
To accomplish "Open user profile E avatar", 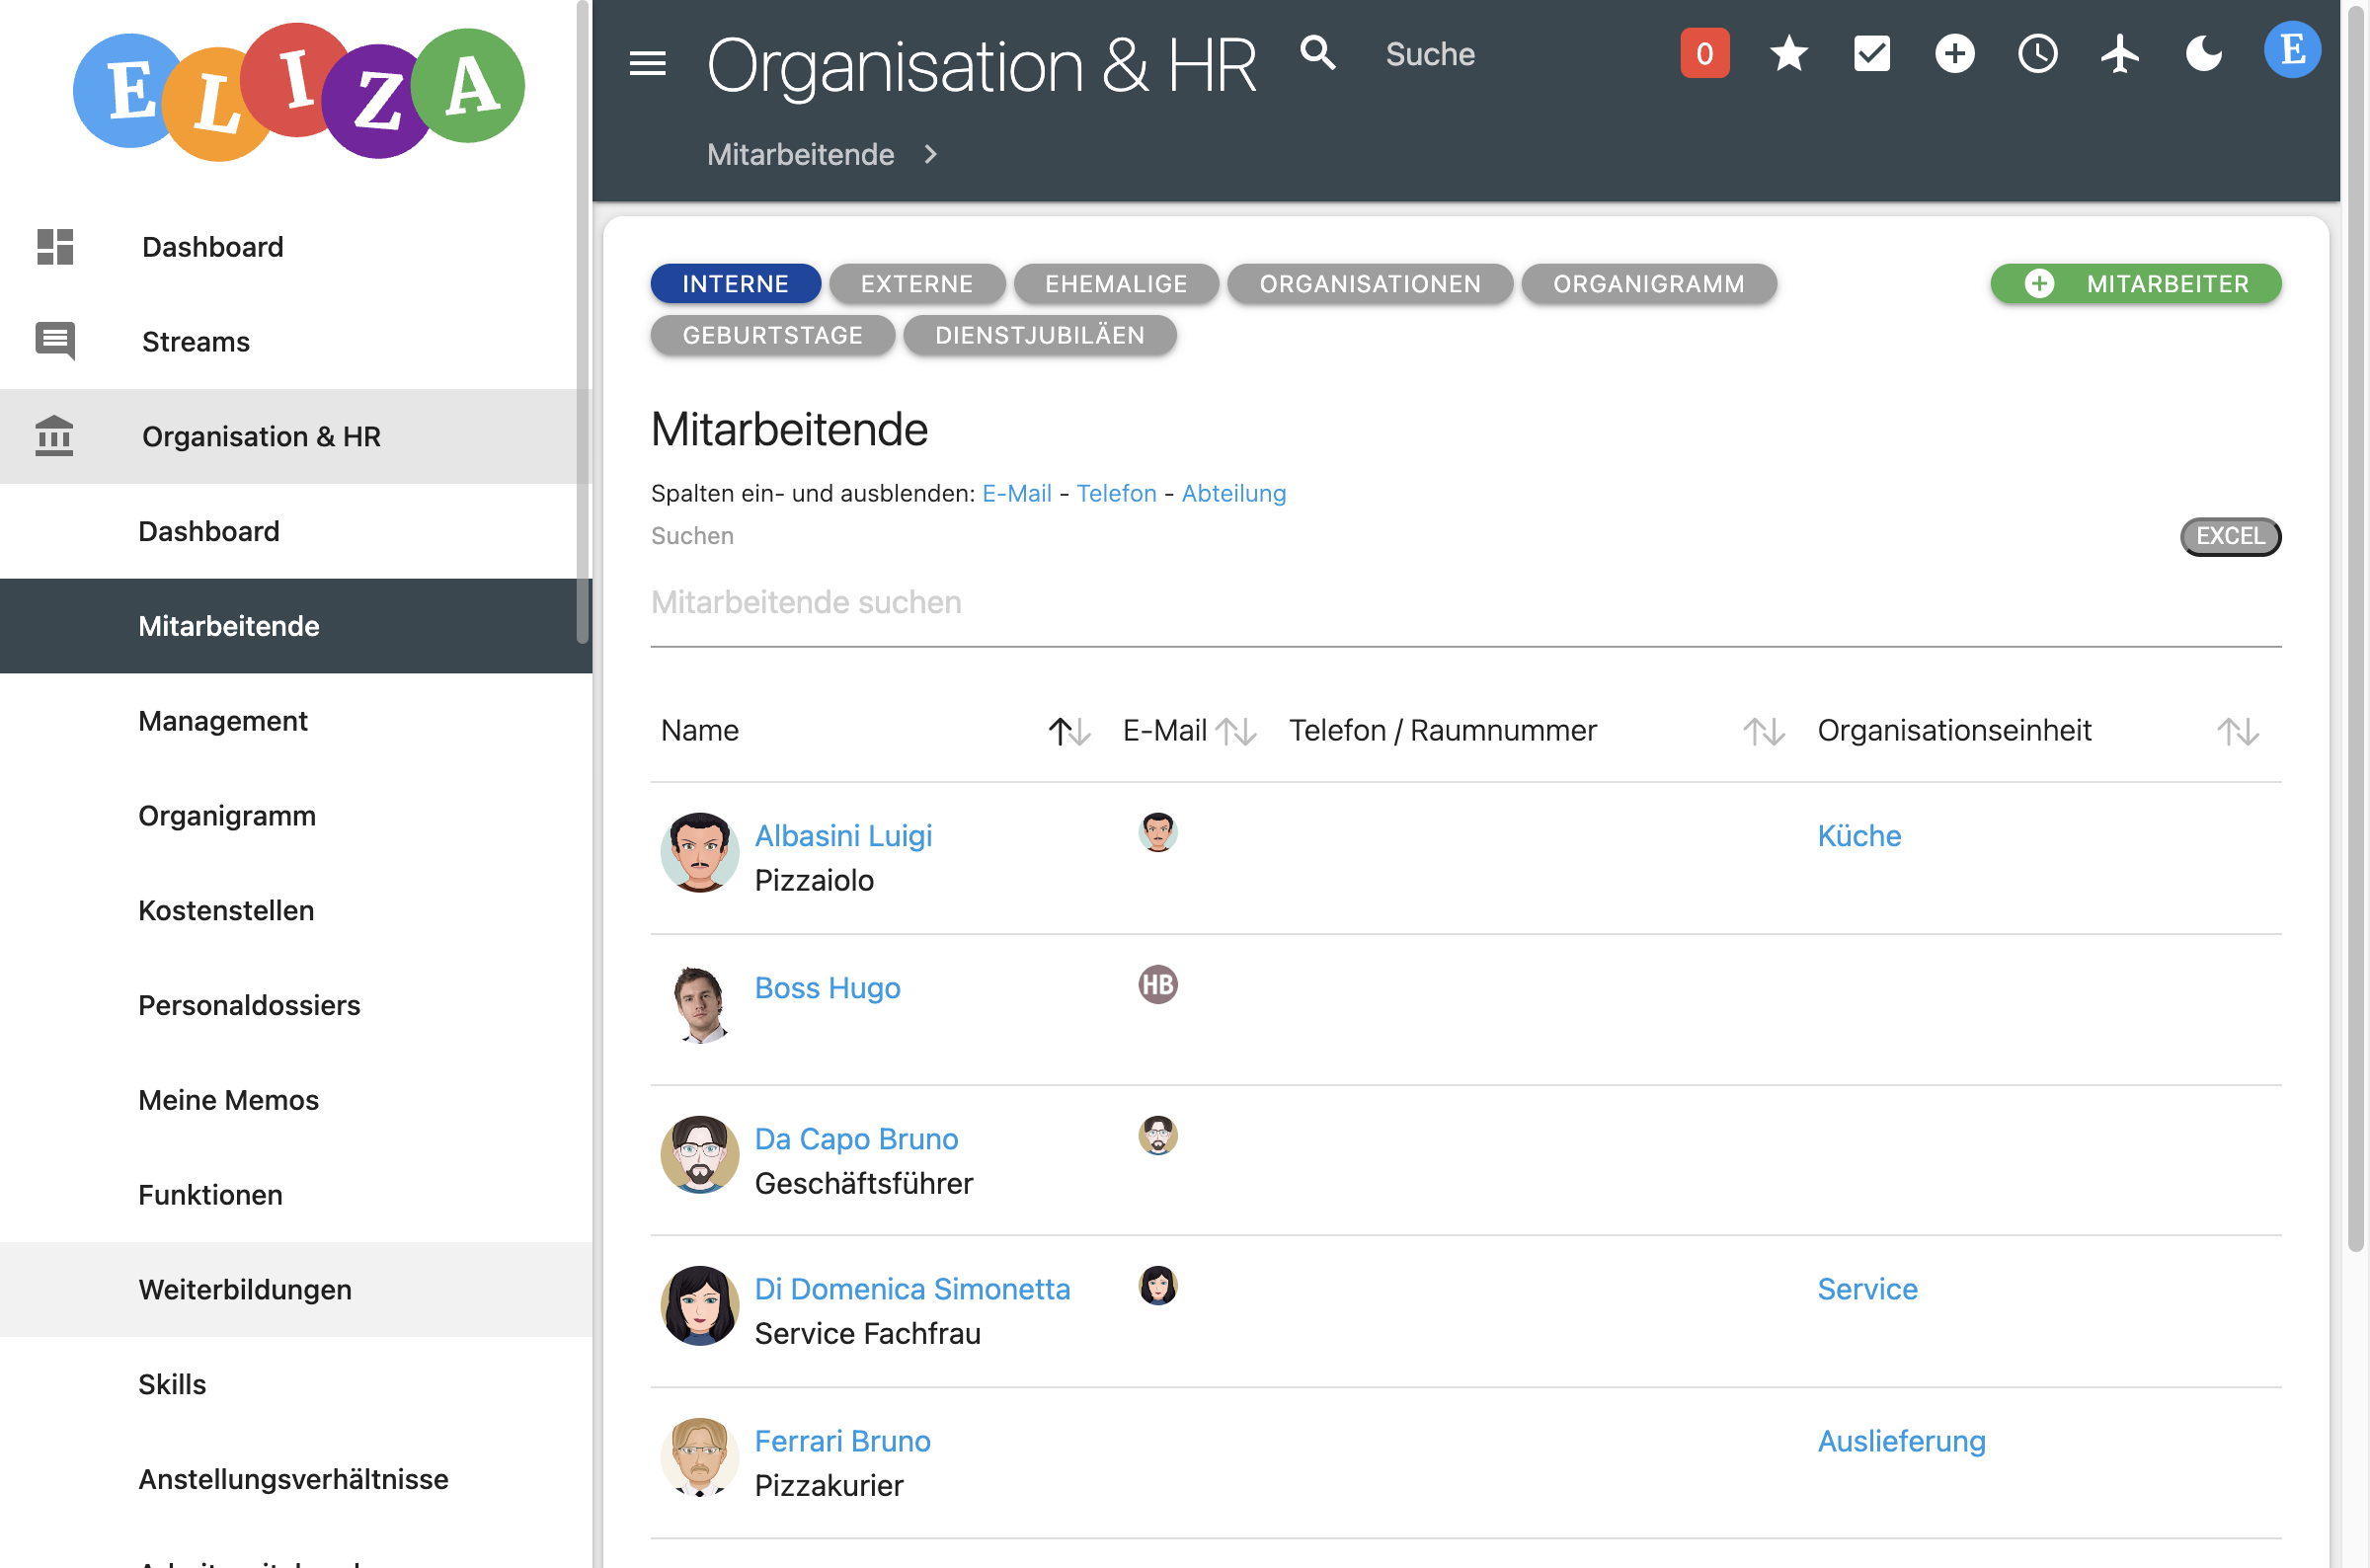I will click(x=2292, y=50).
